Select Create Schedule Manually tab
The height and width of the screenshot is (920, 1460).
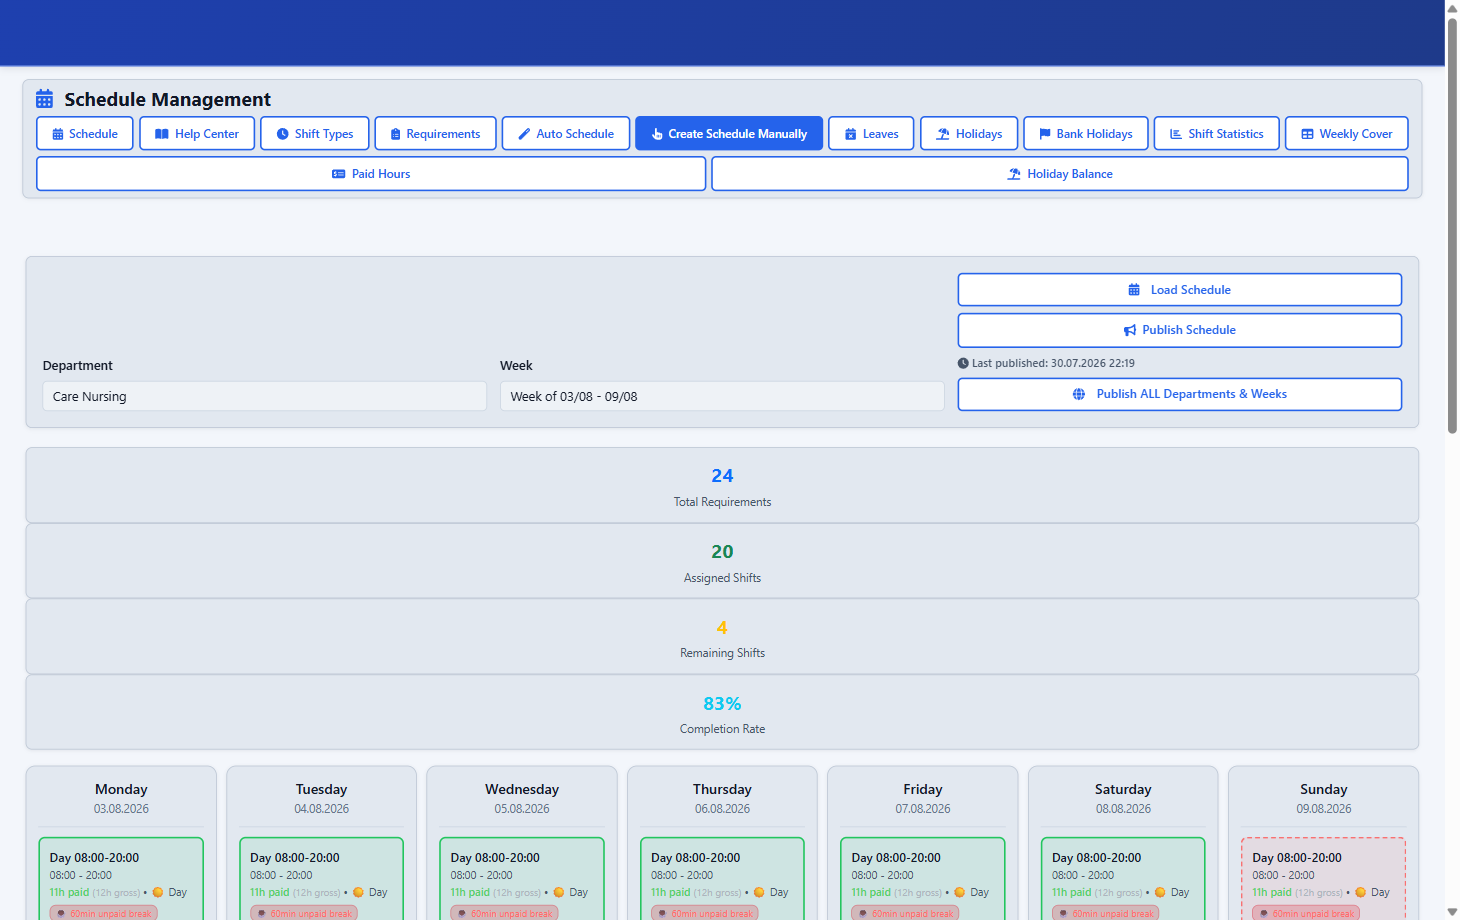pos(729,133)
